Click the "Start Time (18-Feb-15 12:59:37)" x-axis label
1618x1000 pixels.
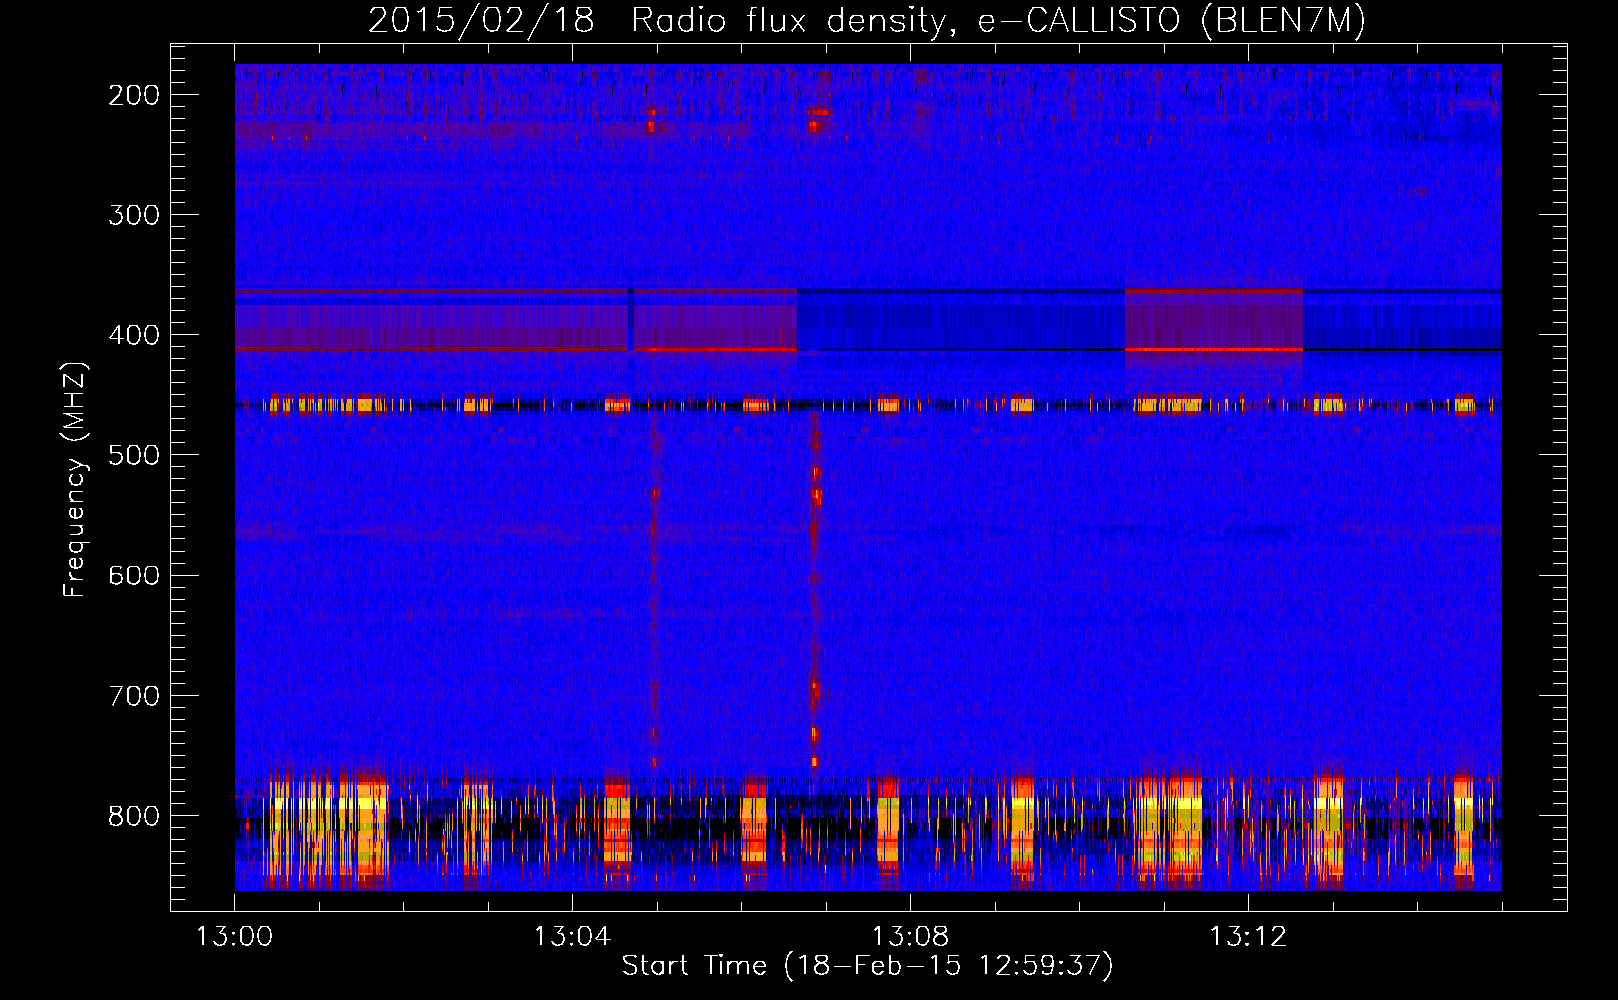867,966
